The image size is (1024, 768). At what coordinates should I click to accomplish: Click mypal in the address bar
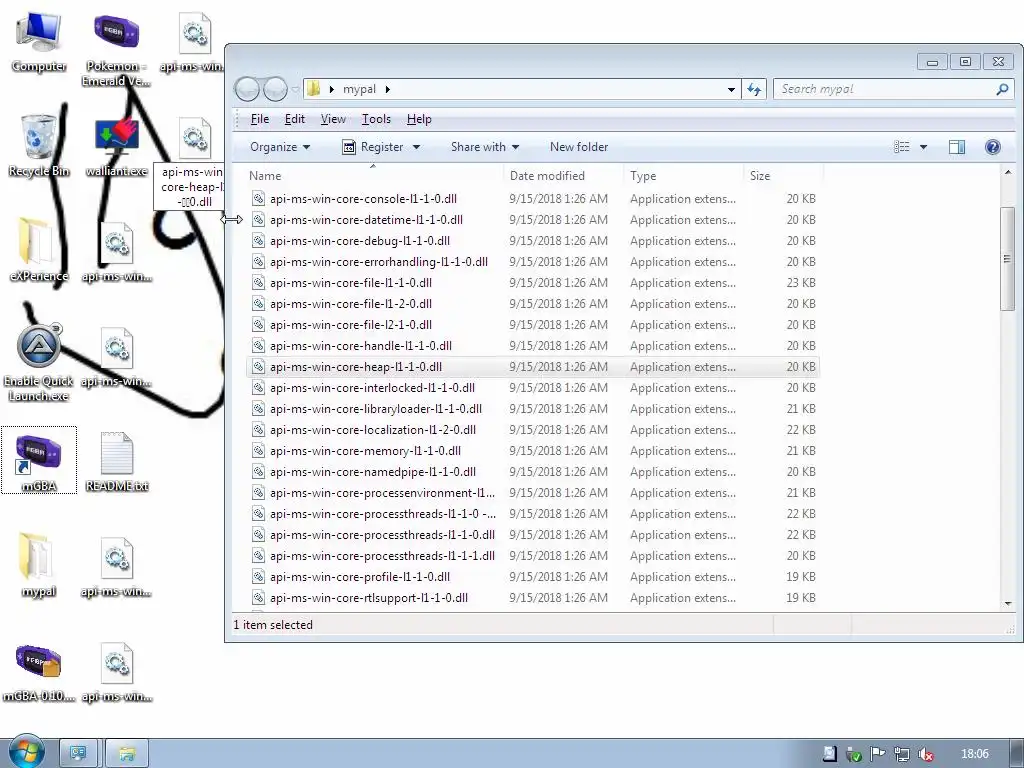[x=359, y=89]
